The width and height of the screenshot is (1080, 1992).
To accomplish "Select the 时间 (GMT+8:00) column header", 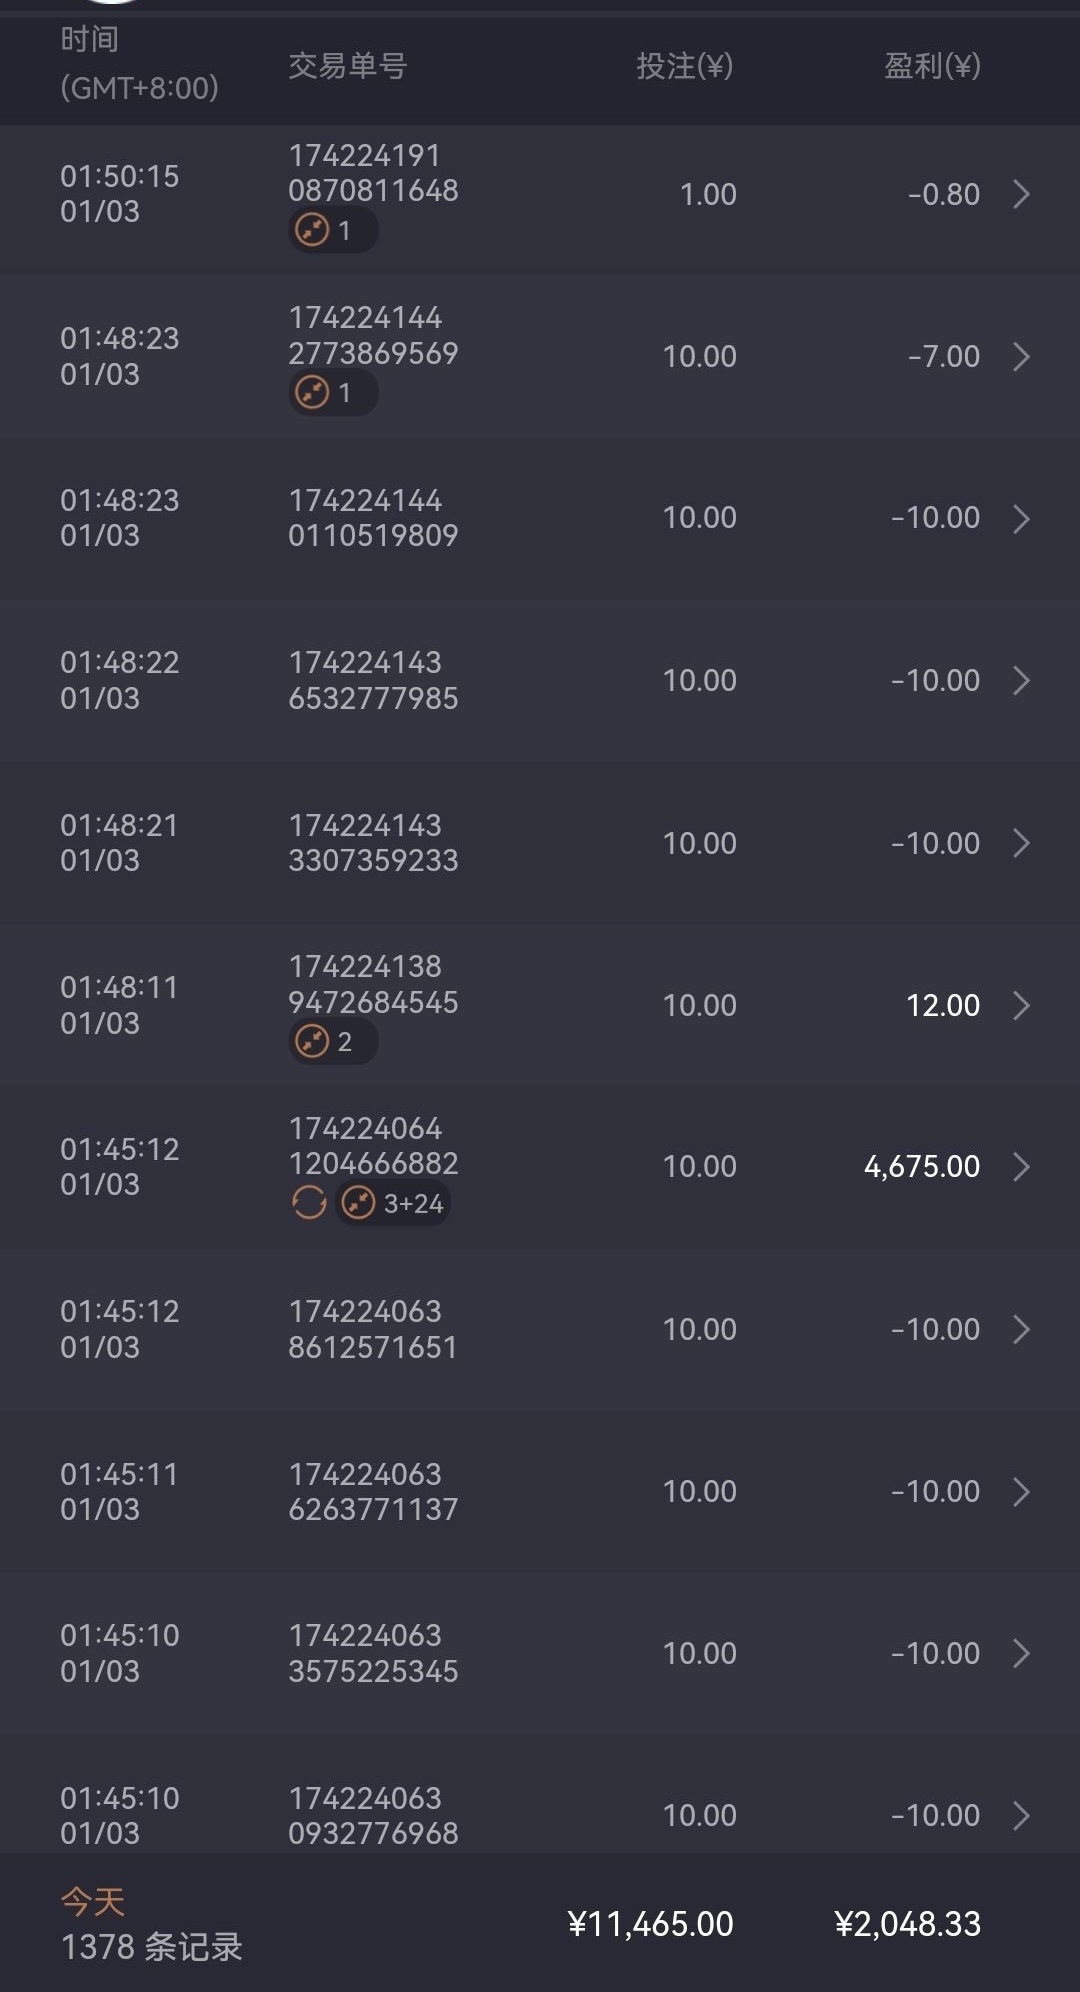I will point(139,65).
